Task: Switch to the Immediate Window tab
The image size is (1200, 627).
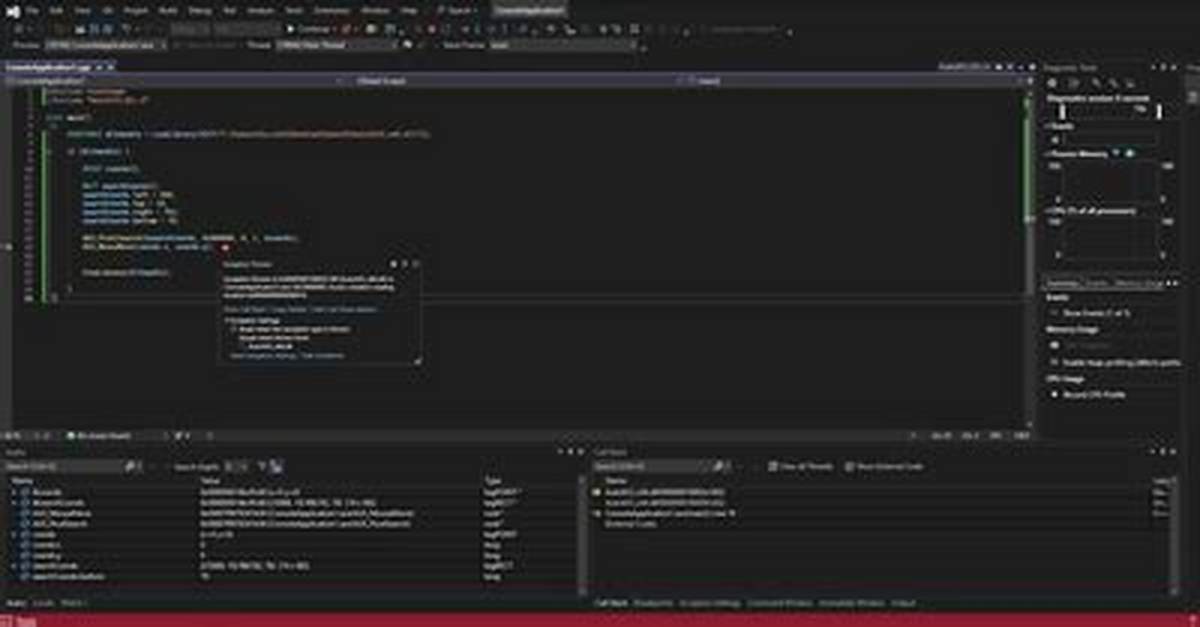Action: pos(852,603)
